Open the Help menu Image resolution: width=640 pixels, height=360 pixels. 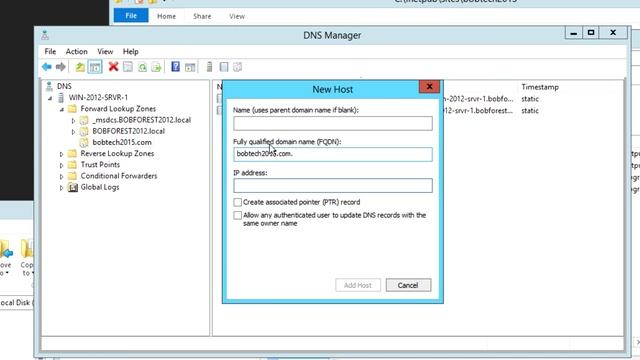pos(131,51)
